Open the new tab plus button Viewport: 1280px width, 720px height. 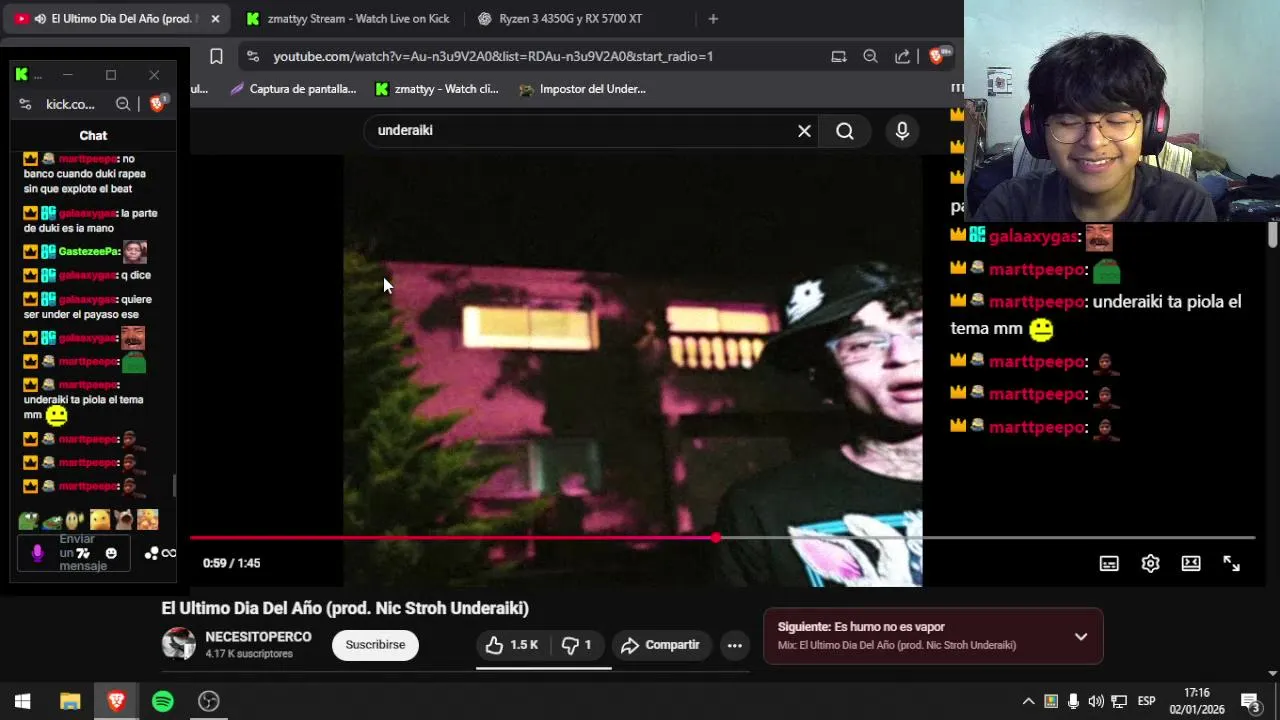tap(713, 19)
